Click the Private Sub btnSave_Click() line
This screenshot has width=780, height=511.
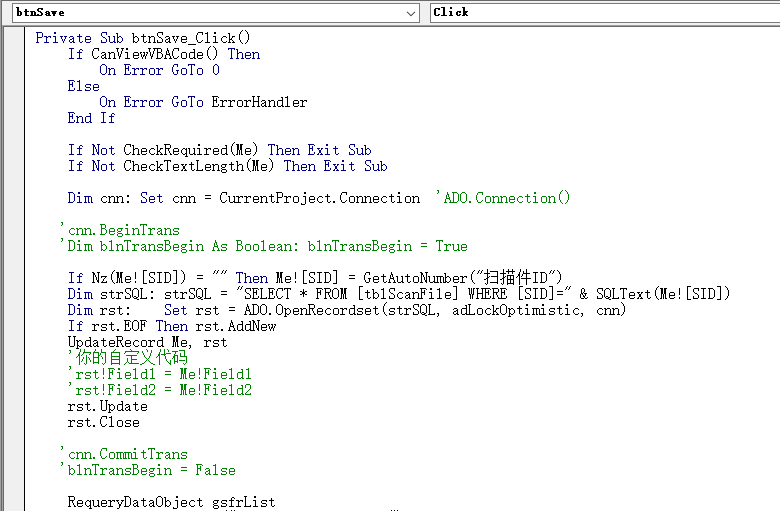coord(143,38)
